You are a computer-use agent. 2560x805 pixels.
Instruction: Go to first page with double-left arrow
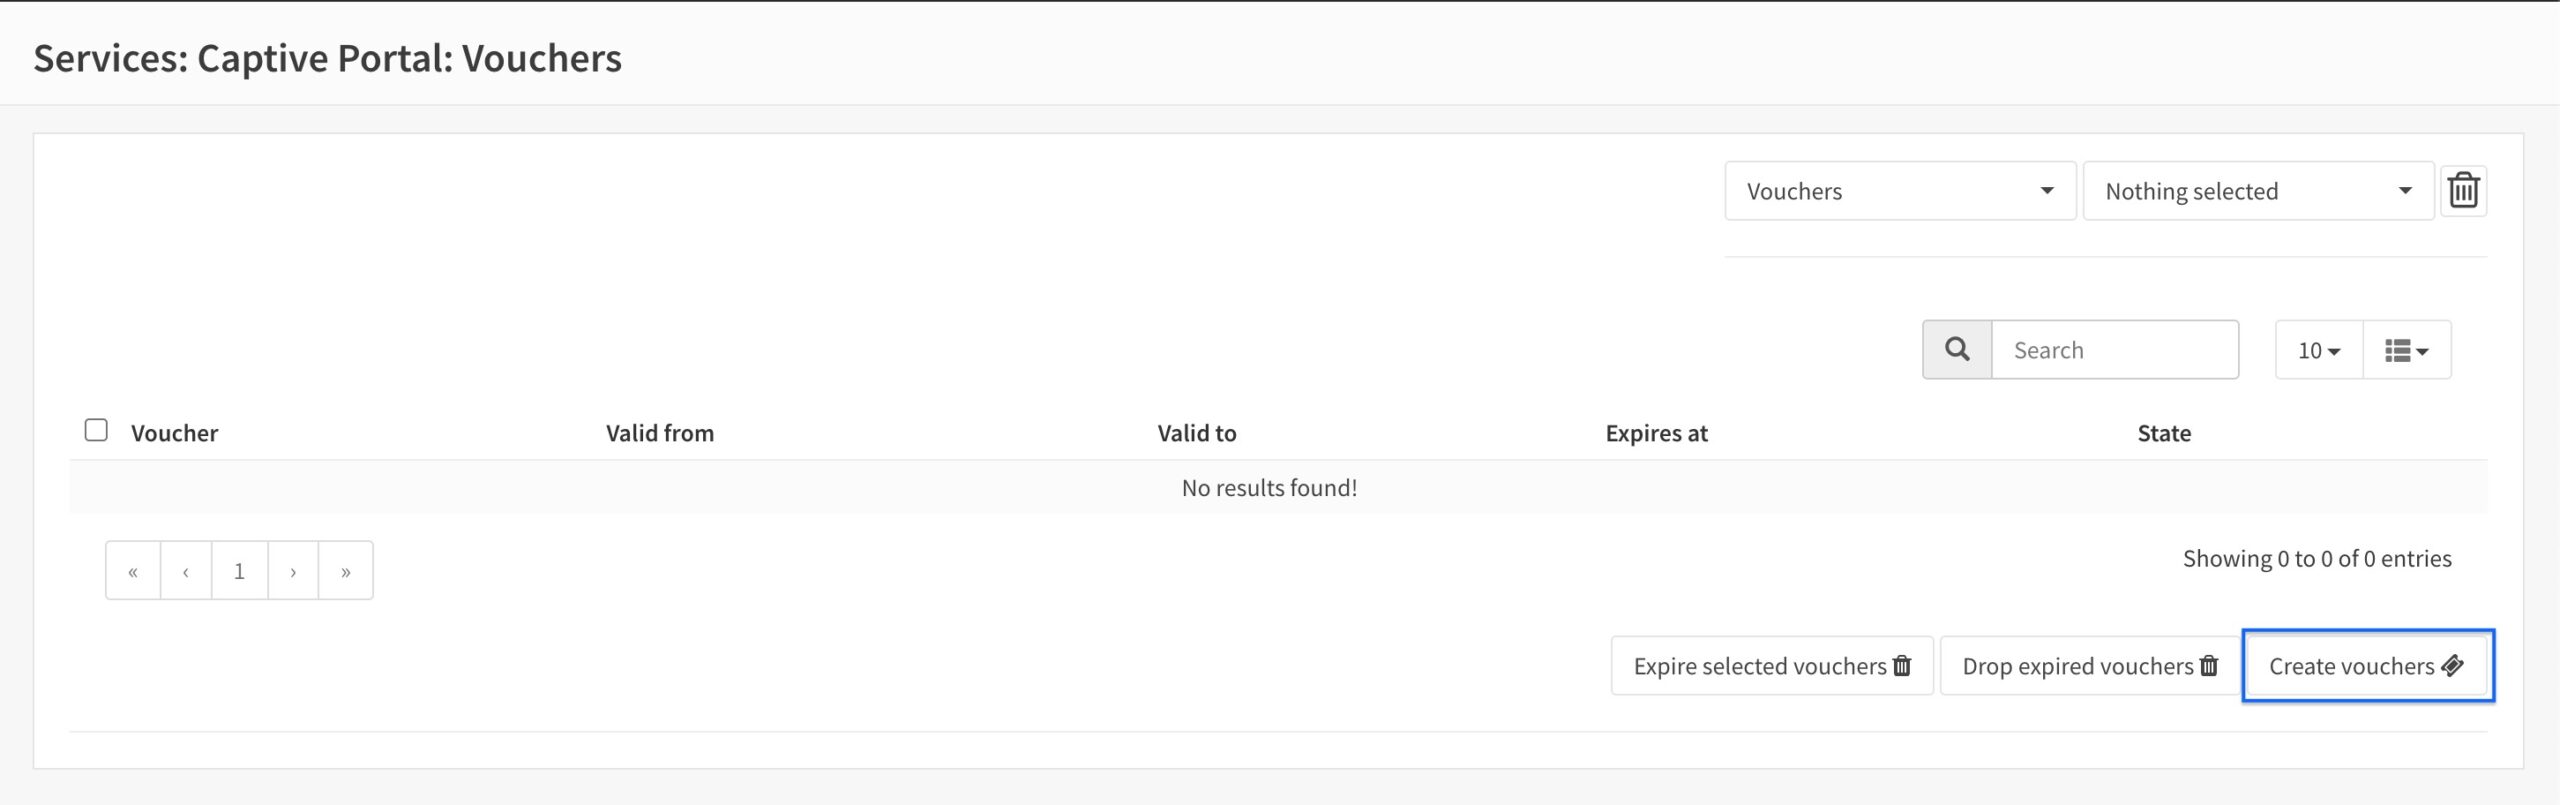tap(133, 571)
